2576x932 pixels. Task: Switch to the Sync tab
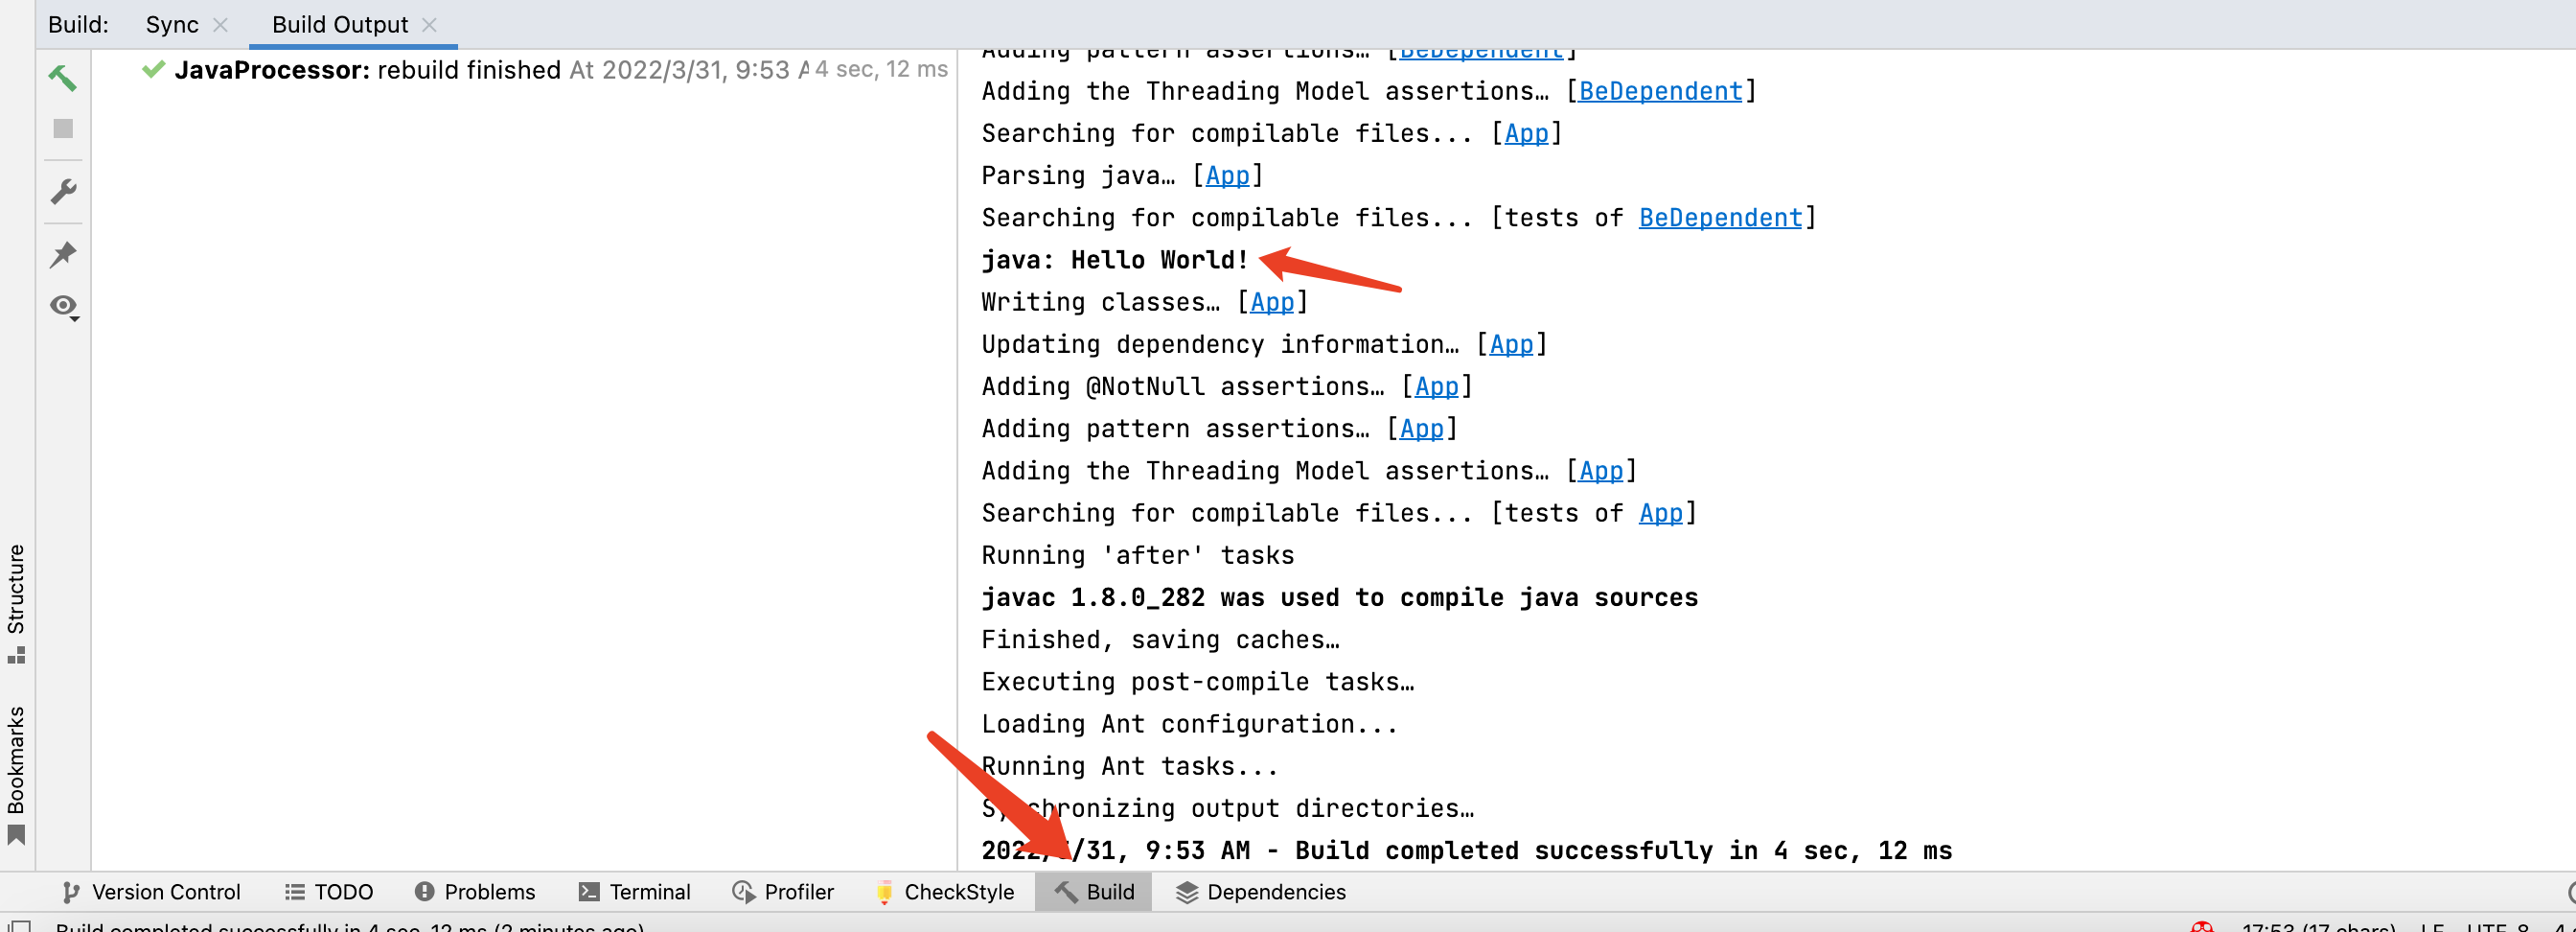(171, 24)
